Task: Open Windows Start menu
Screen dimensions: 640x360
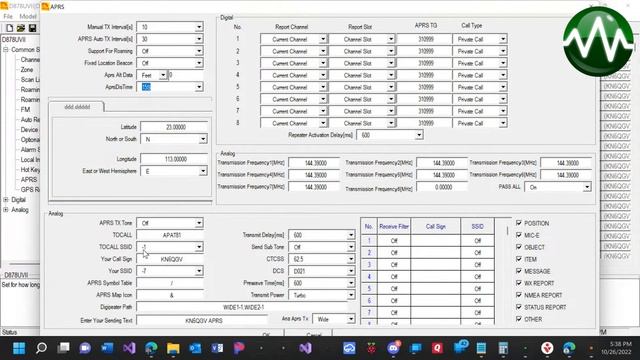Action: (19, 348)
